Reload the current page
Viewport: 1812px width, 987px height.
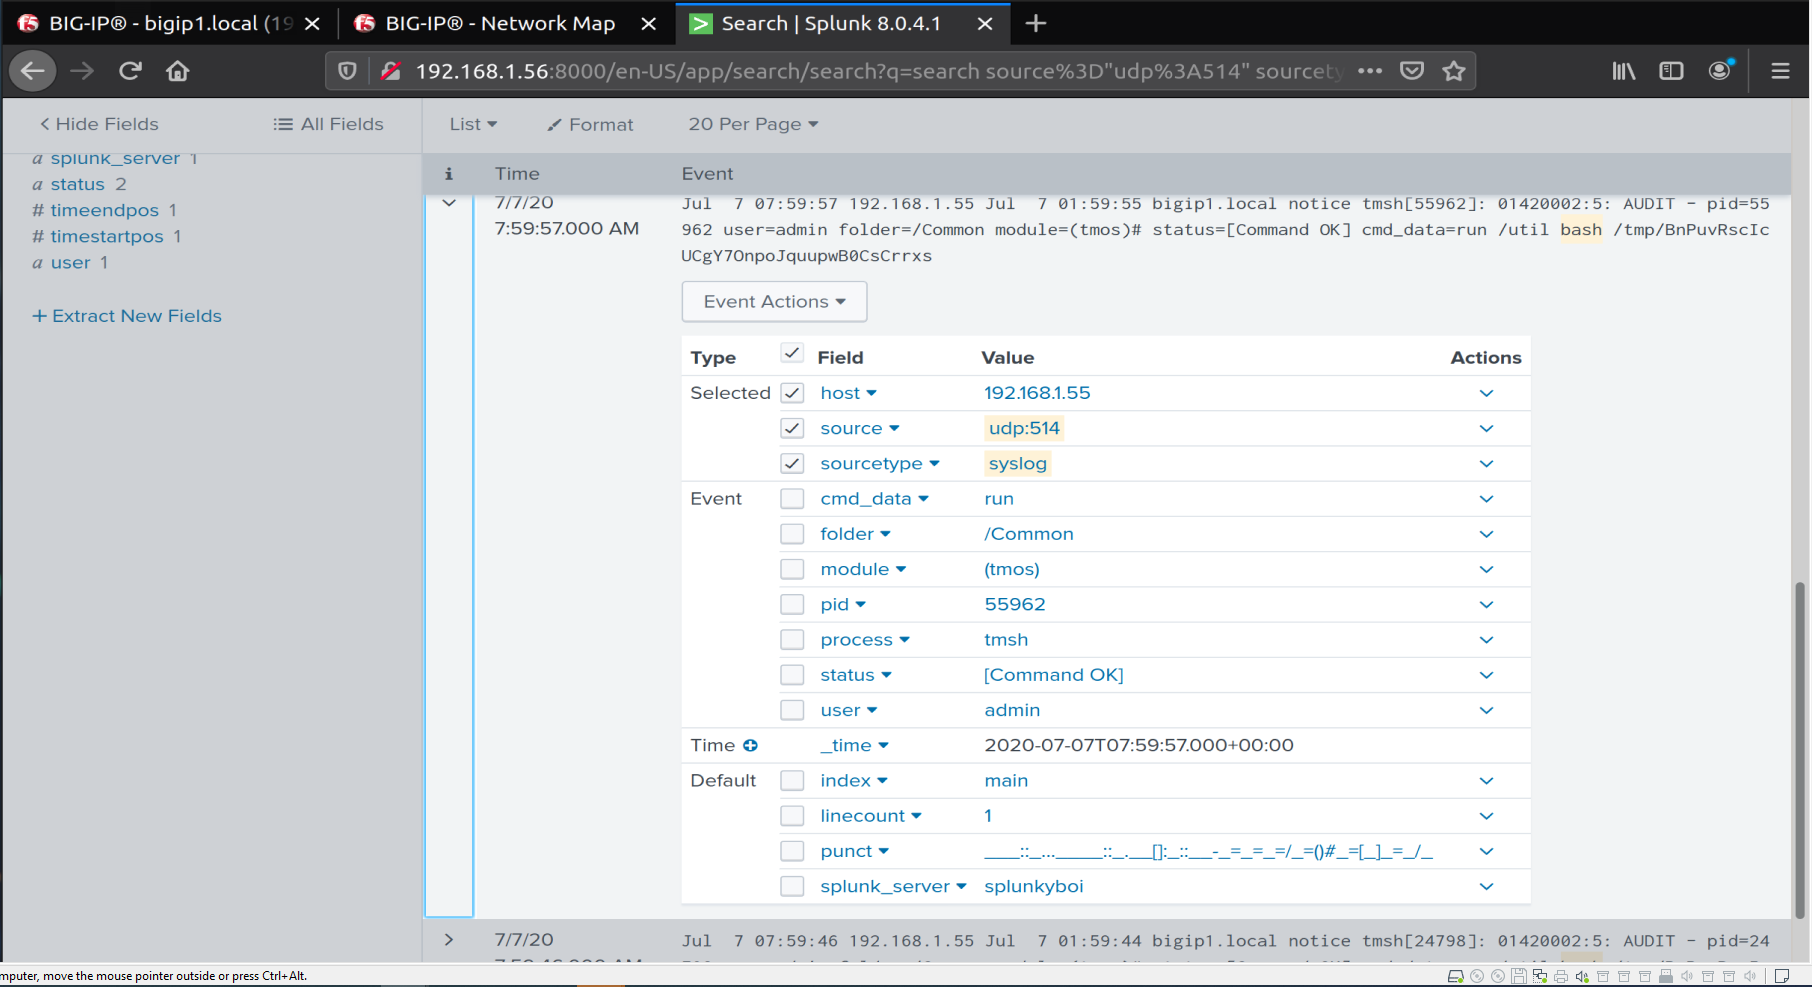click(130, 71)
